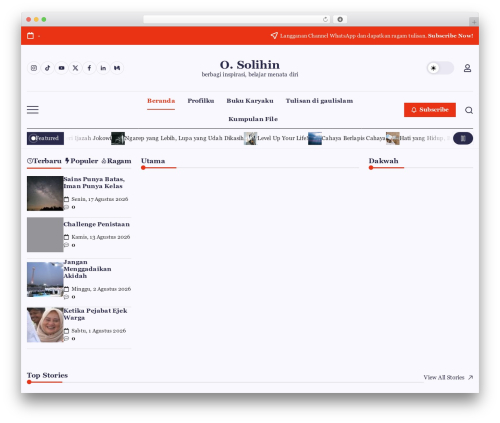Open ticker item Cahaya Berlapis Cahaya
500x423 pixels.
pyautogui.click(x=353, y=138)
